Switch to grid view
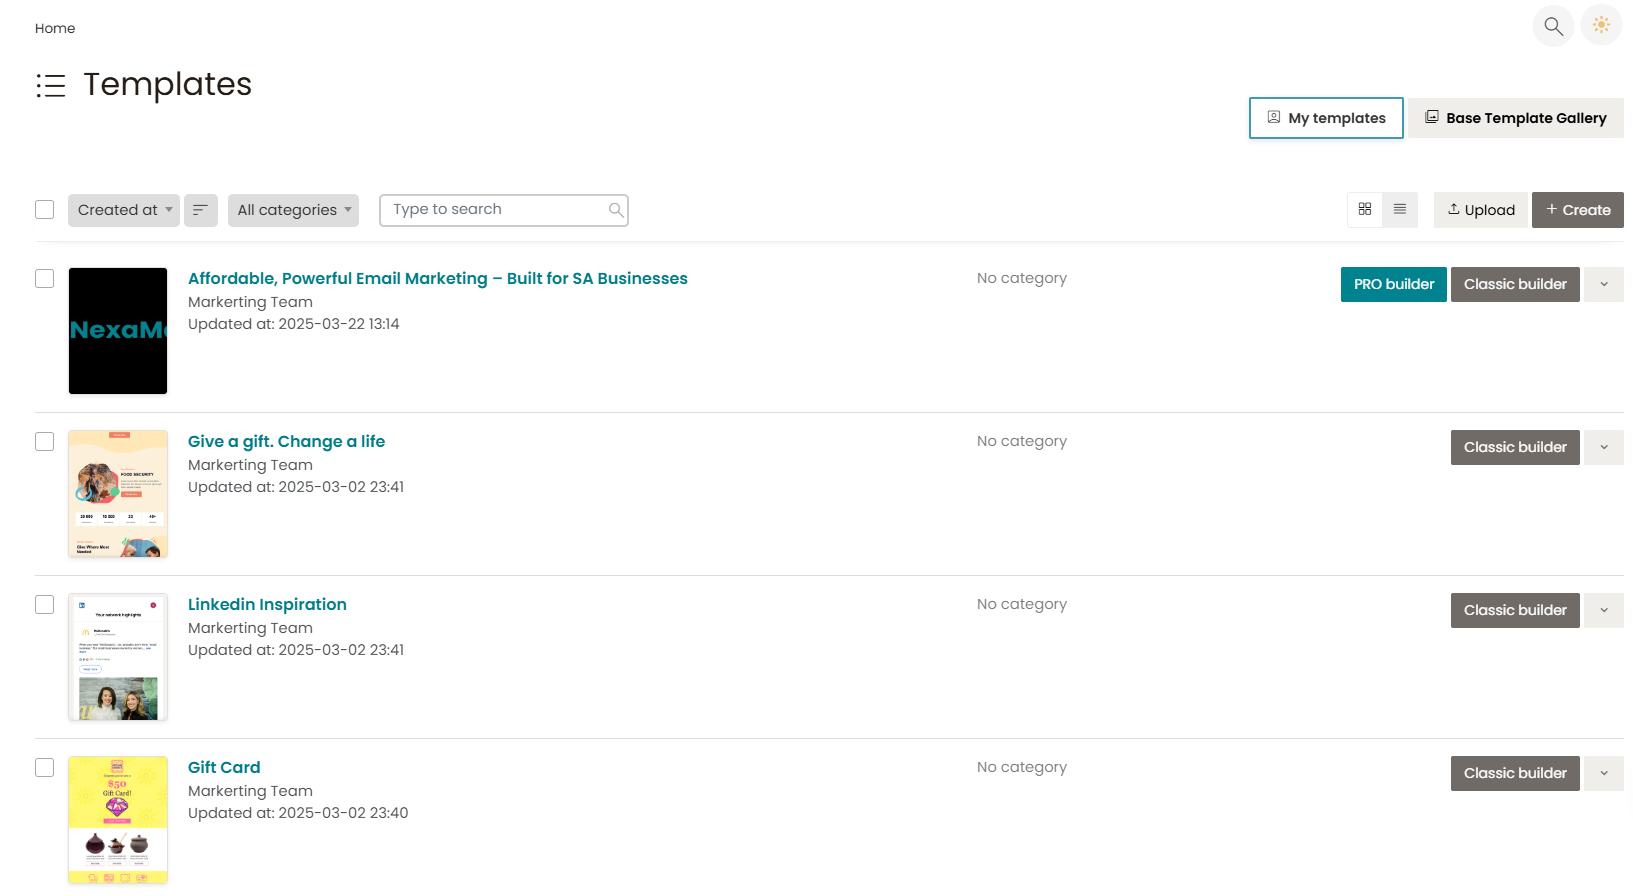 [1365, 209]
